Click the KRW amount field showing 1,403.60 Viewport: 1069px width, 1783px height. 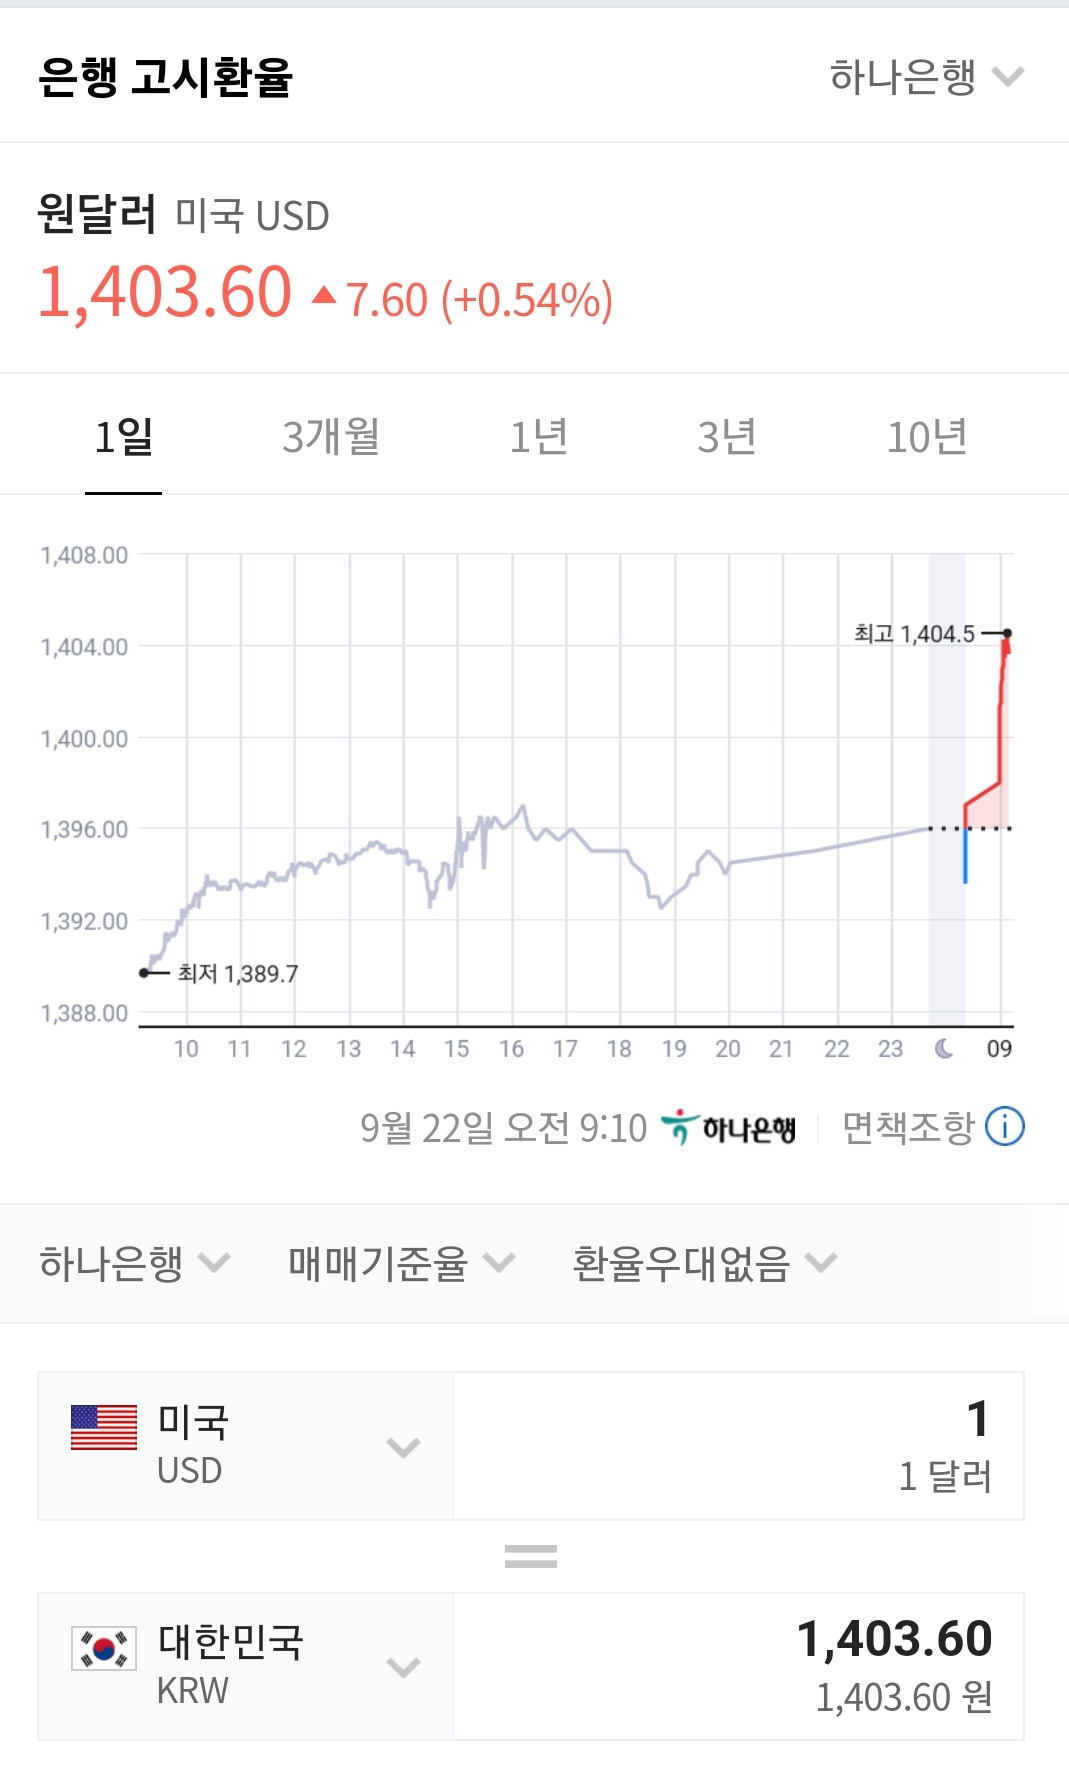738,1666
